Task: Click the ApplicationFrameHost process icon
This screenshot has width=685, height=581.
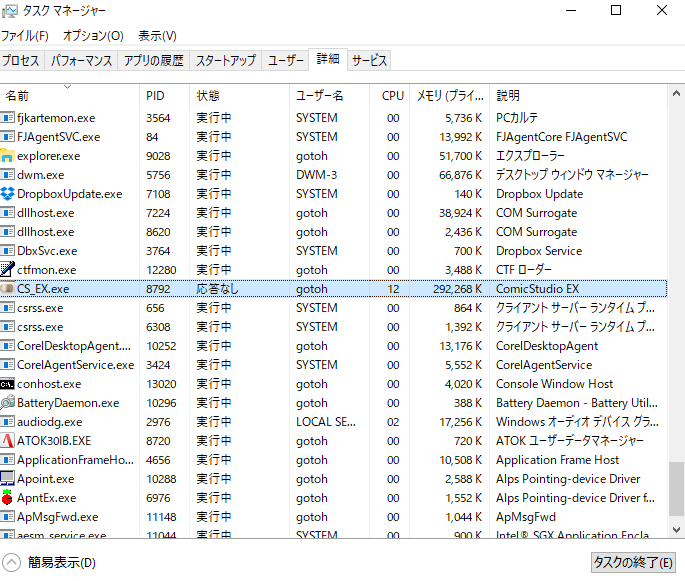Action: pyautogui.click(x=7, y=460)
